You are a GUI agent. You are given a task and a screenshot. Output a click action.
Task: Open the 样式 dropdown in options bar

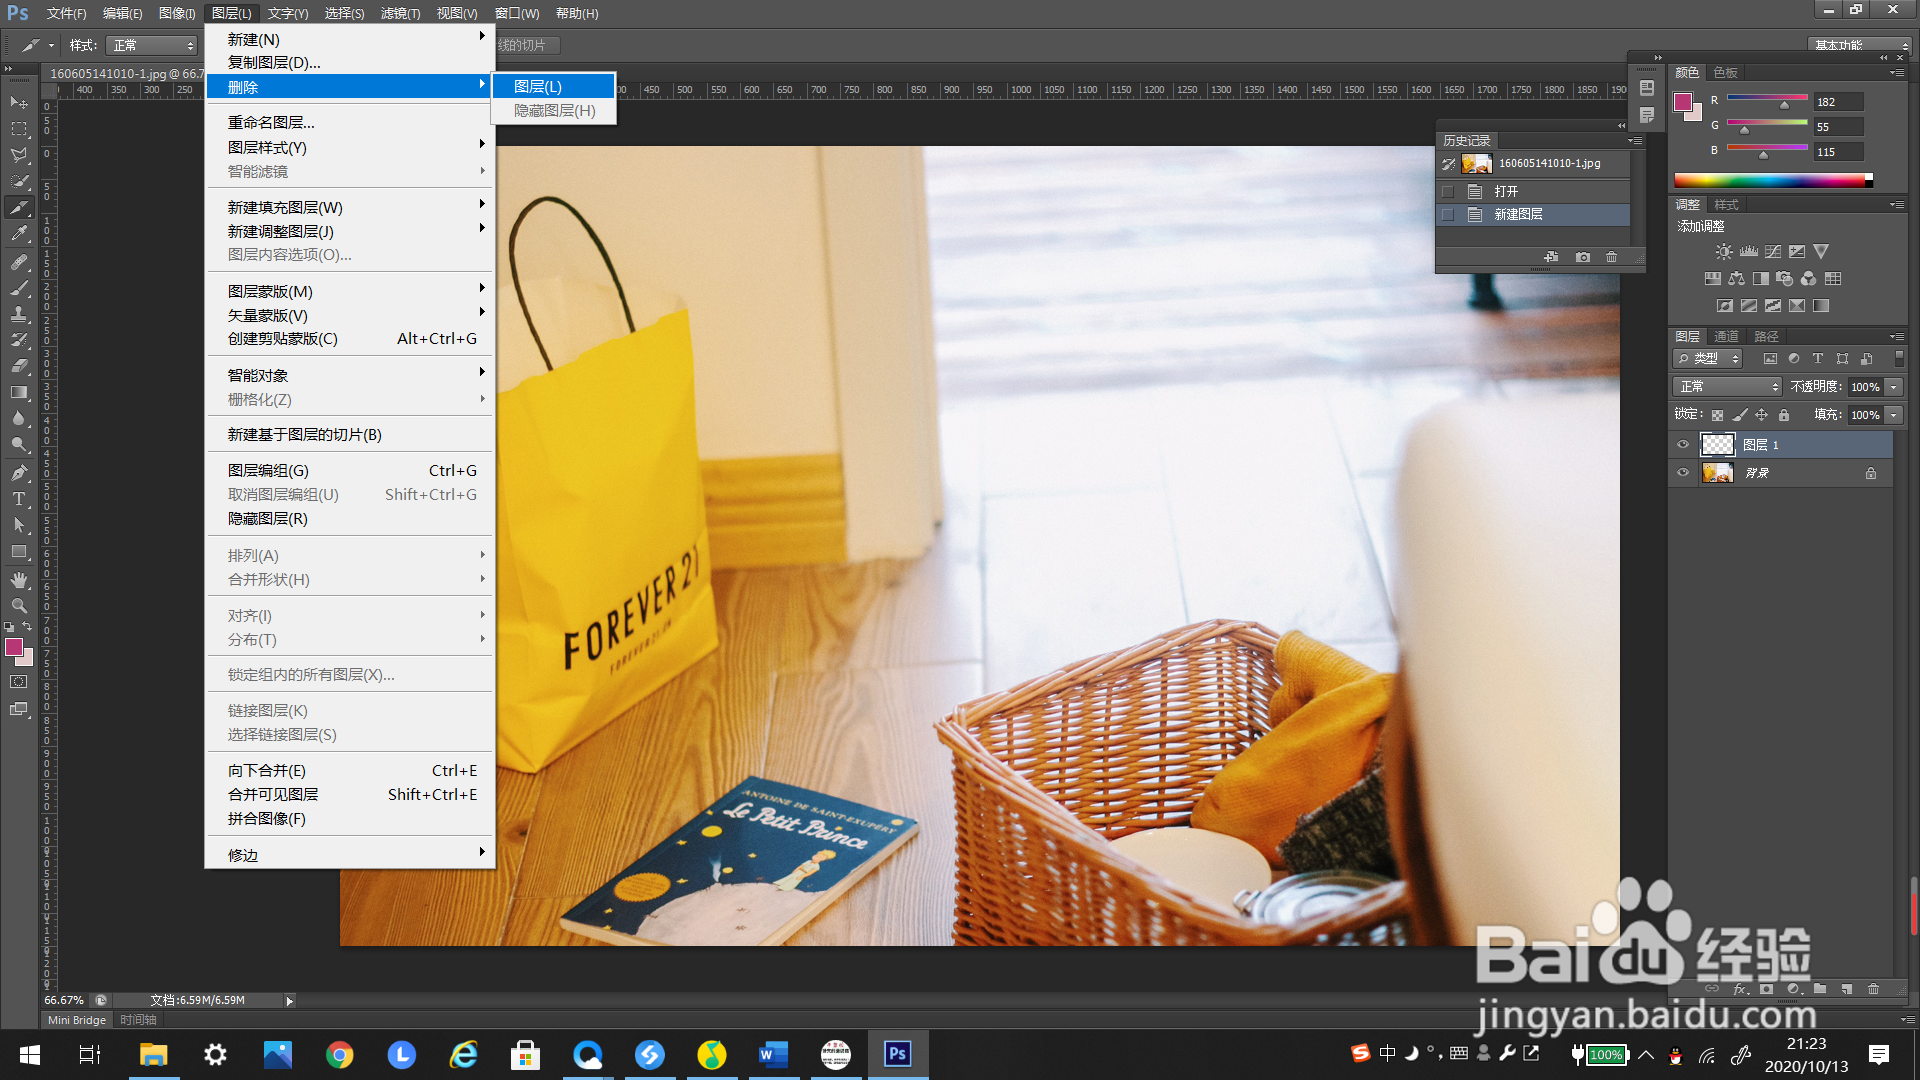[x=153, y=46]
